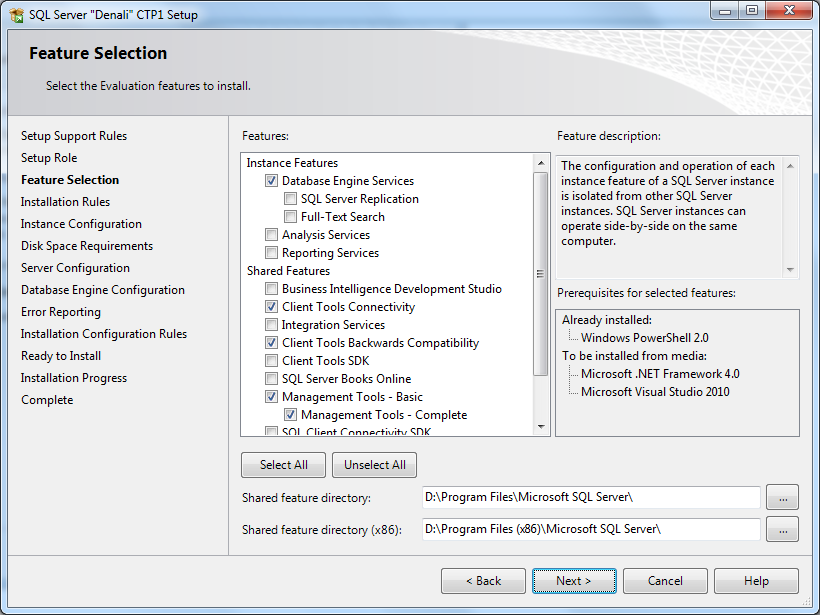This screenshot has width=820, height=615.
Task: Check the Analysis Services option
Action: 271,235
